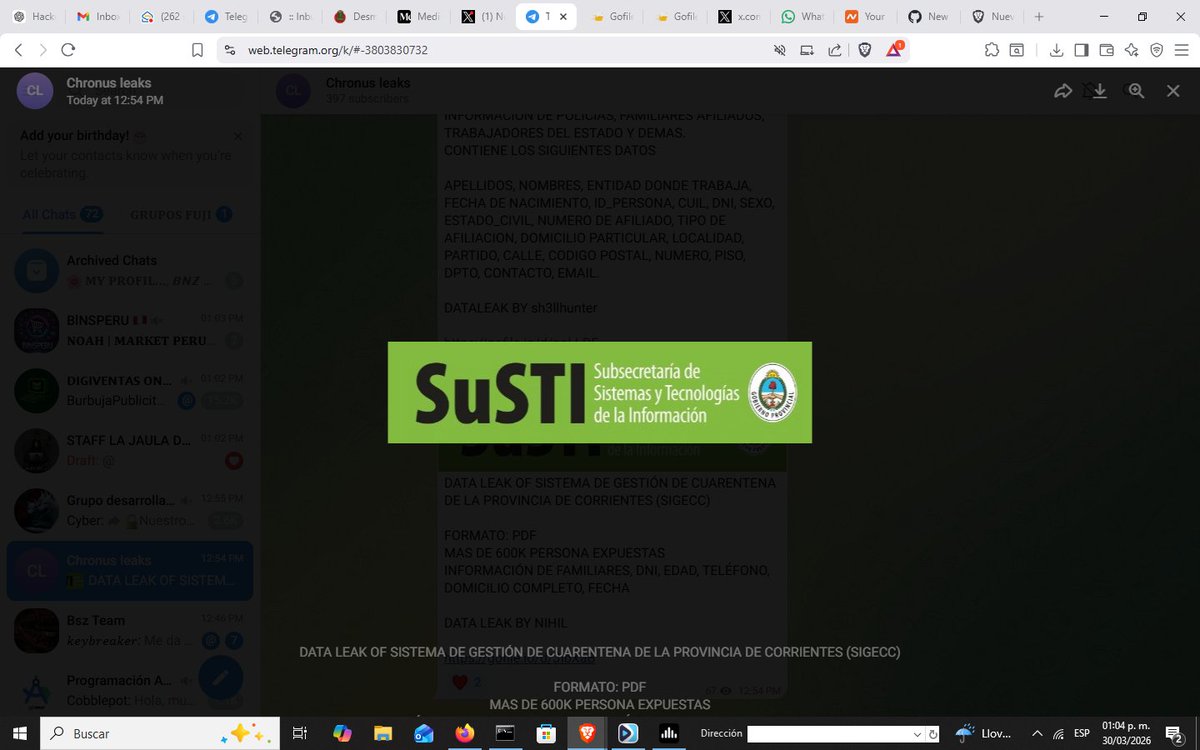Open Microsoft Store from the taskbar
This screenshot has width=1200, height=750.
[x=547, y=733]
